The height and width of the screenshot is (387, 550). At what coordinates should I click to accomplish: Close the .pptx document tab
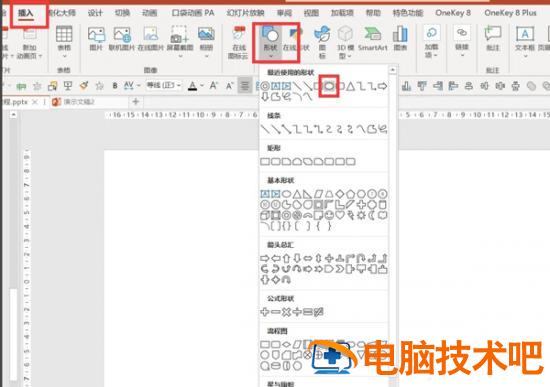pos(34,102)
